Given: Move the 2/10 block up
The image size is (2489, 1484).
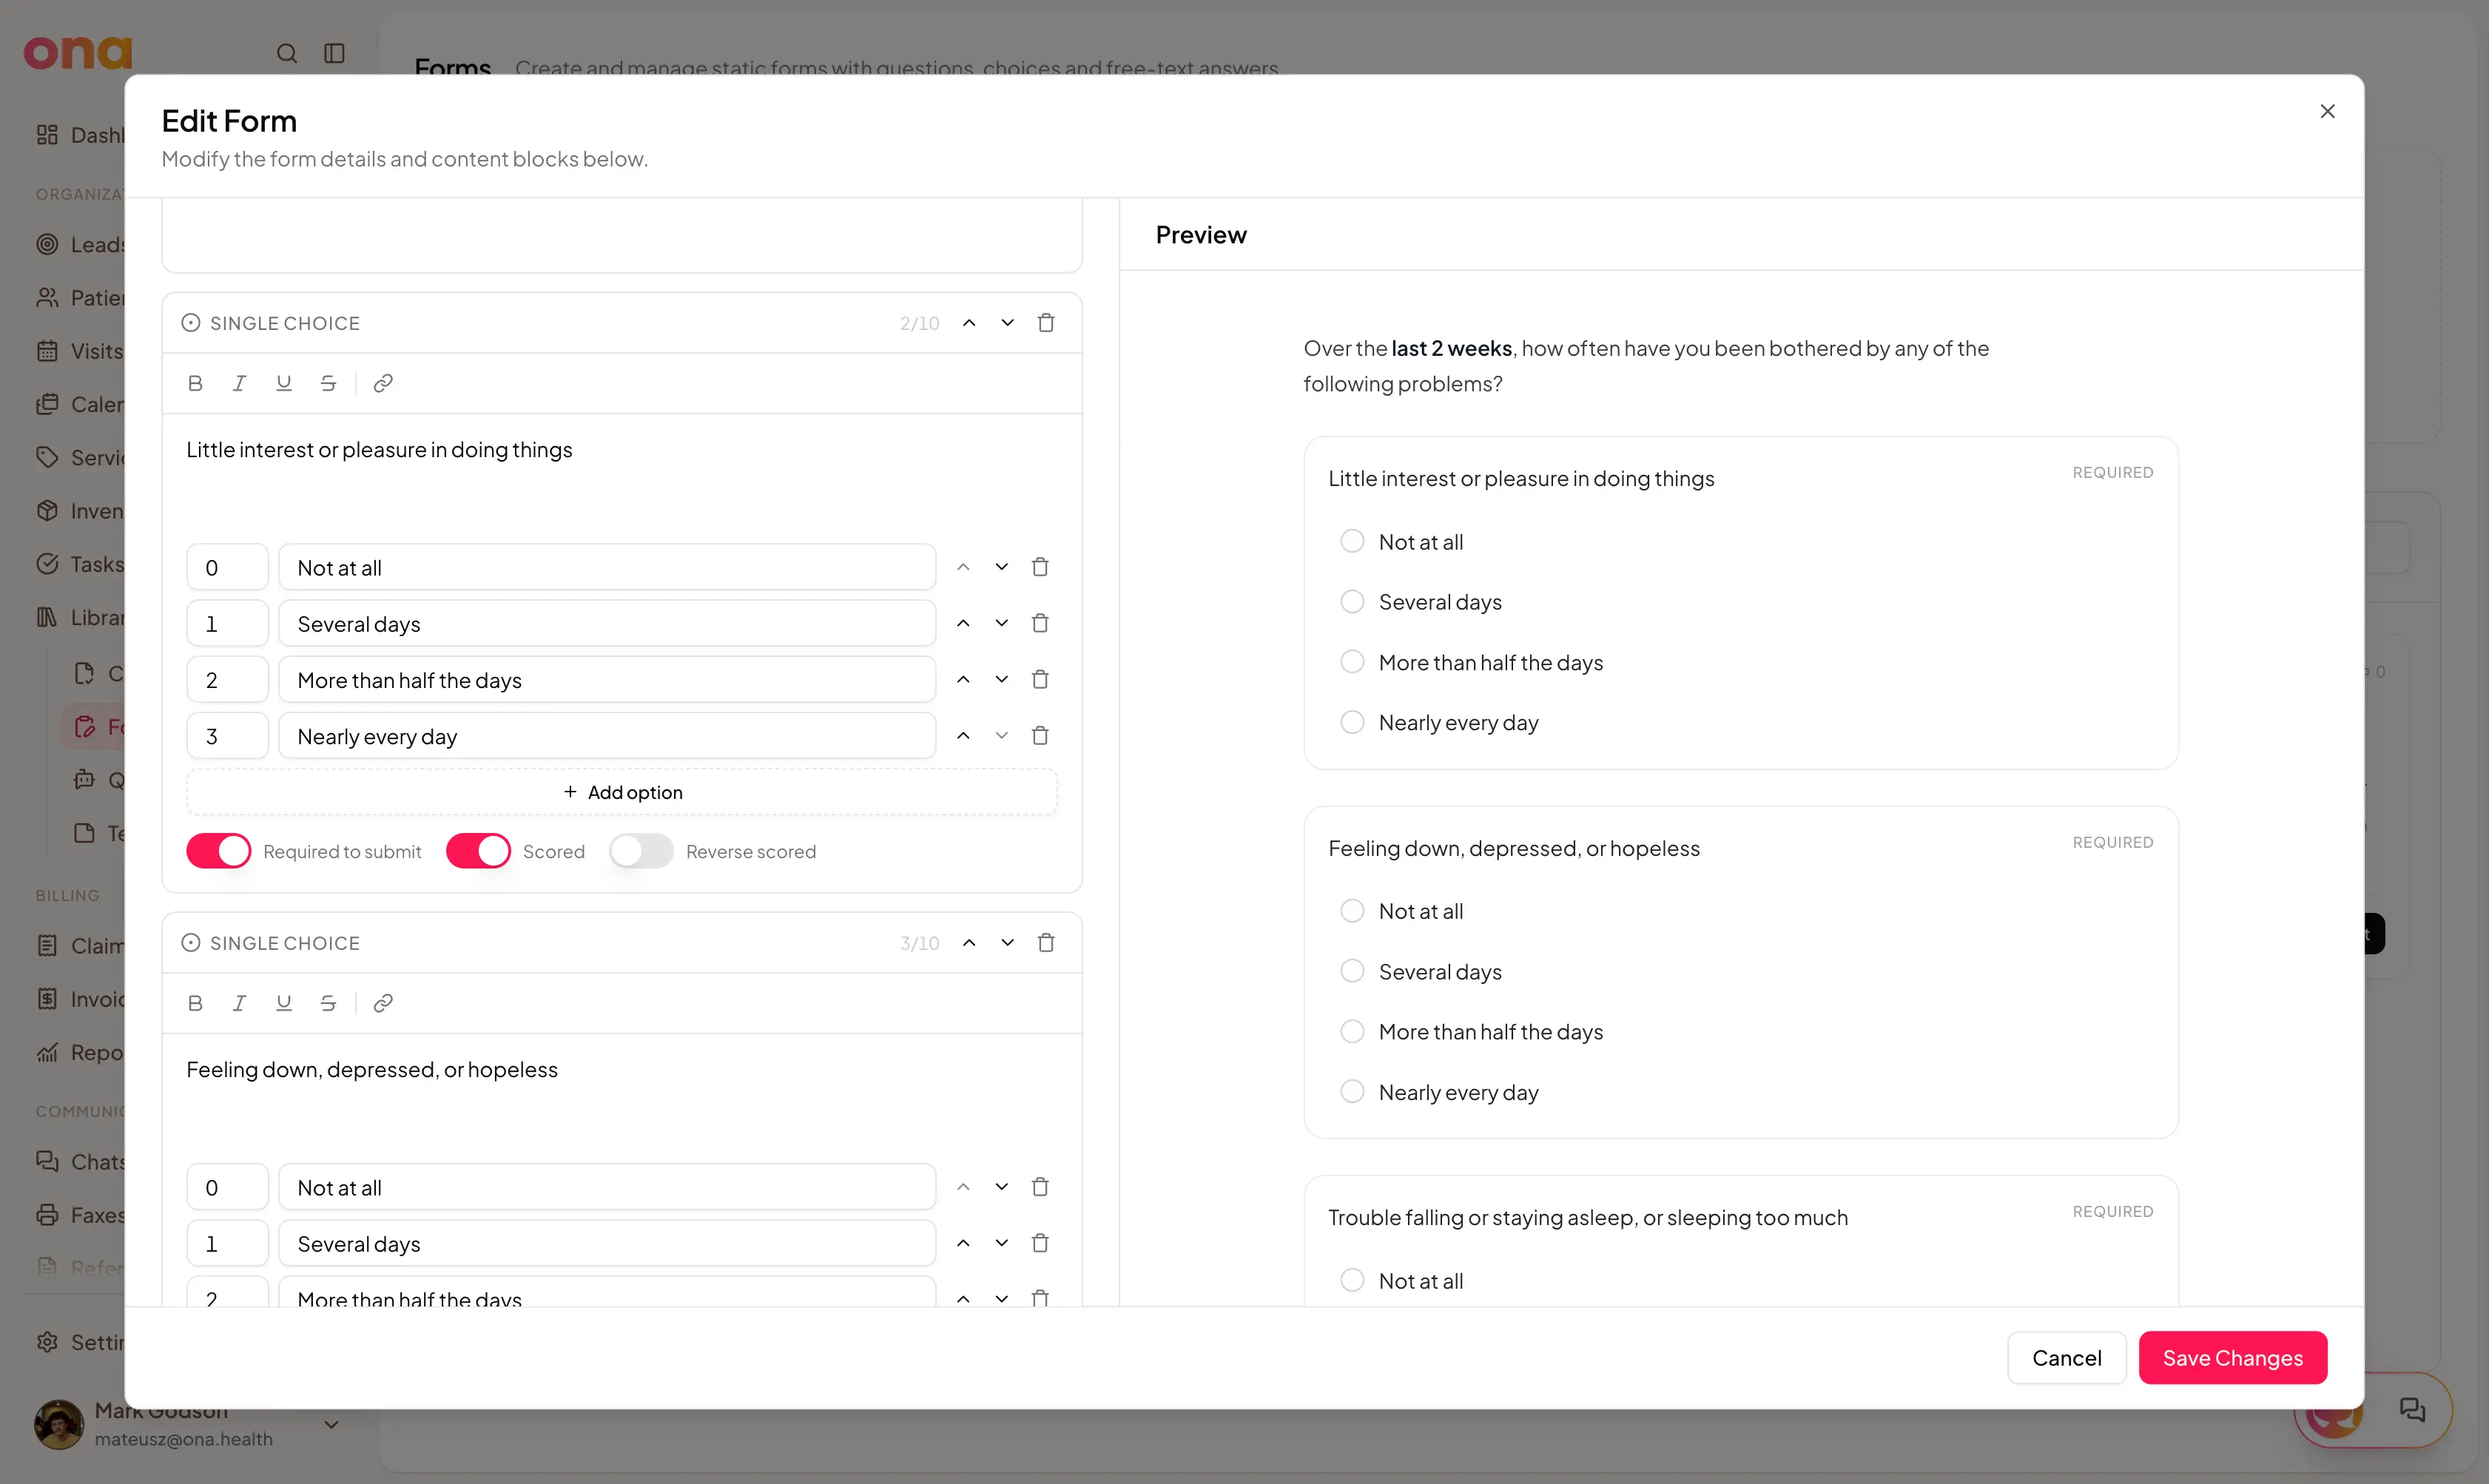Looking at the screenshot, I should click(969, 323).
